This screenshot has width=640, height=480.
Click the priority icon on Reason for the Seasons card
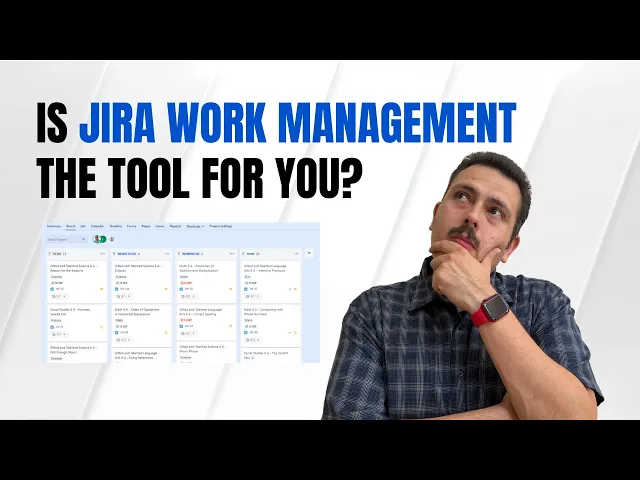102,289
